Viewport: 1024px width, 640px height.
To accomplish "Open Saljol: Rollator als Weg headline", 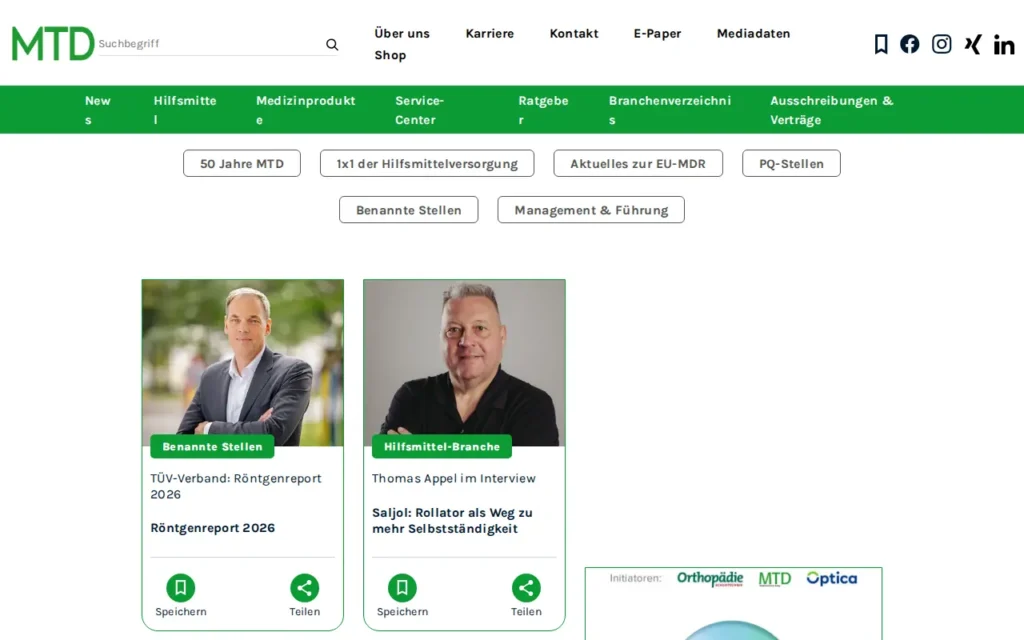I will click(453, 520).
